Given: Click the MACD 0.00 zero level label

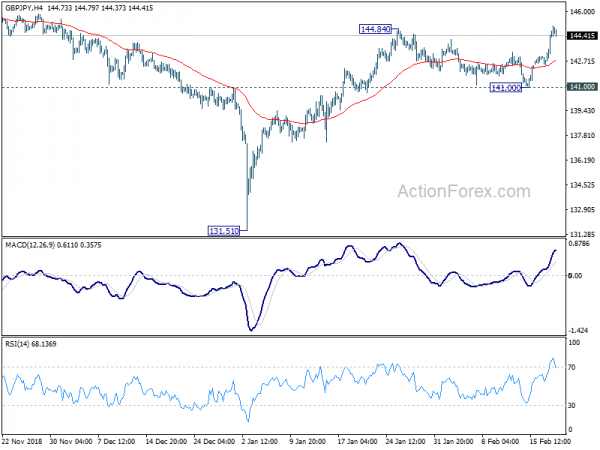Looking at the screenshot, I should tap(576, 276).
